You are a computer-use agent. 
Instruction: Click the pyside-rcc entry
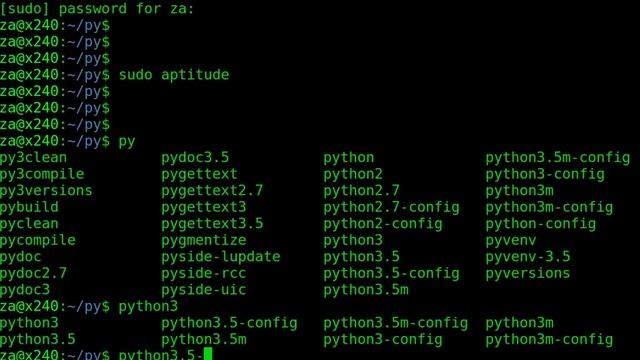(204, 273)
